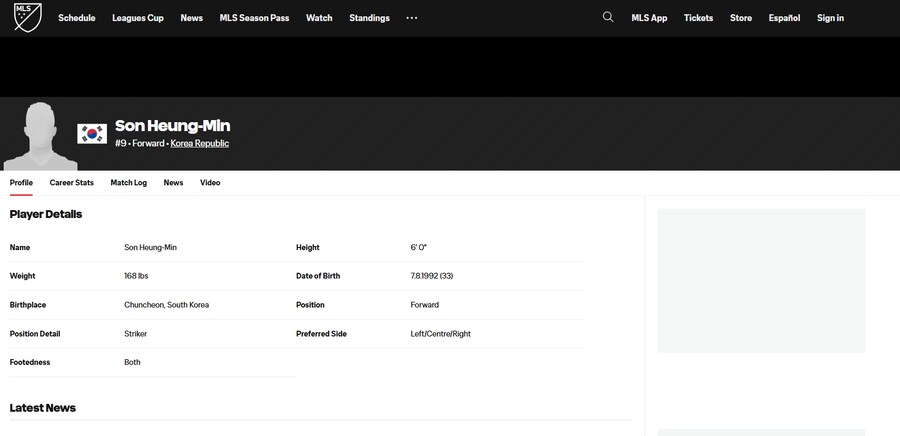Open the search magnifier icon
Viewport: 900px width, 436px height.
[608, 17]
